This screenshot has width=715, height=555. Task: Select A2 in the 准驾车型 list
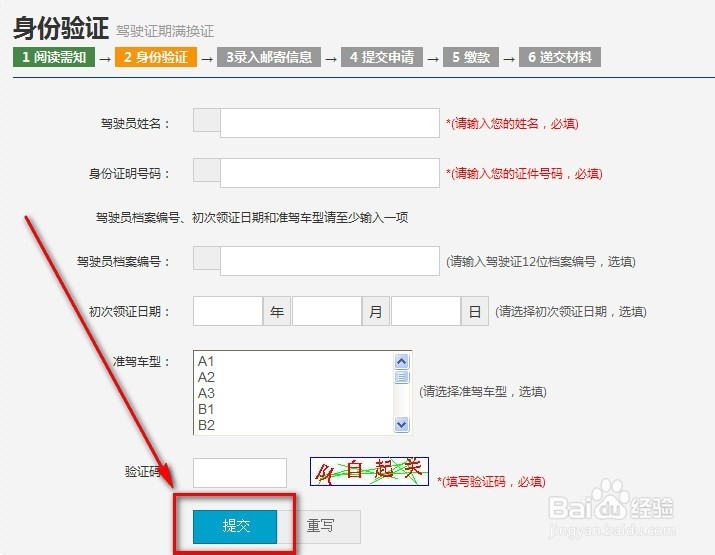coord(206,378)
